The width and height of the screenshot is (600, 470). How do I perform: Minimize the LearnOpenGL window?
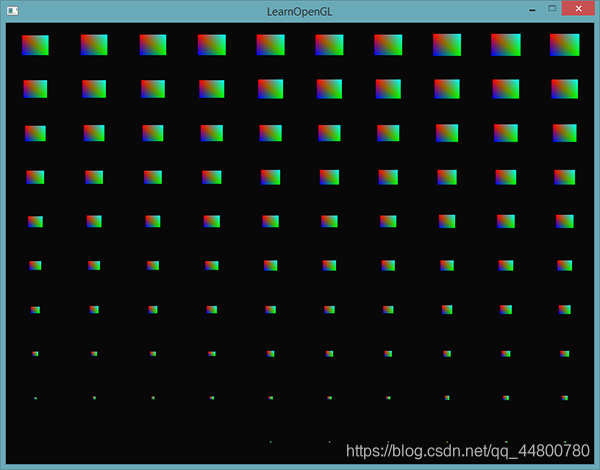pos(532,9)
